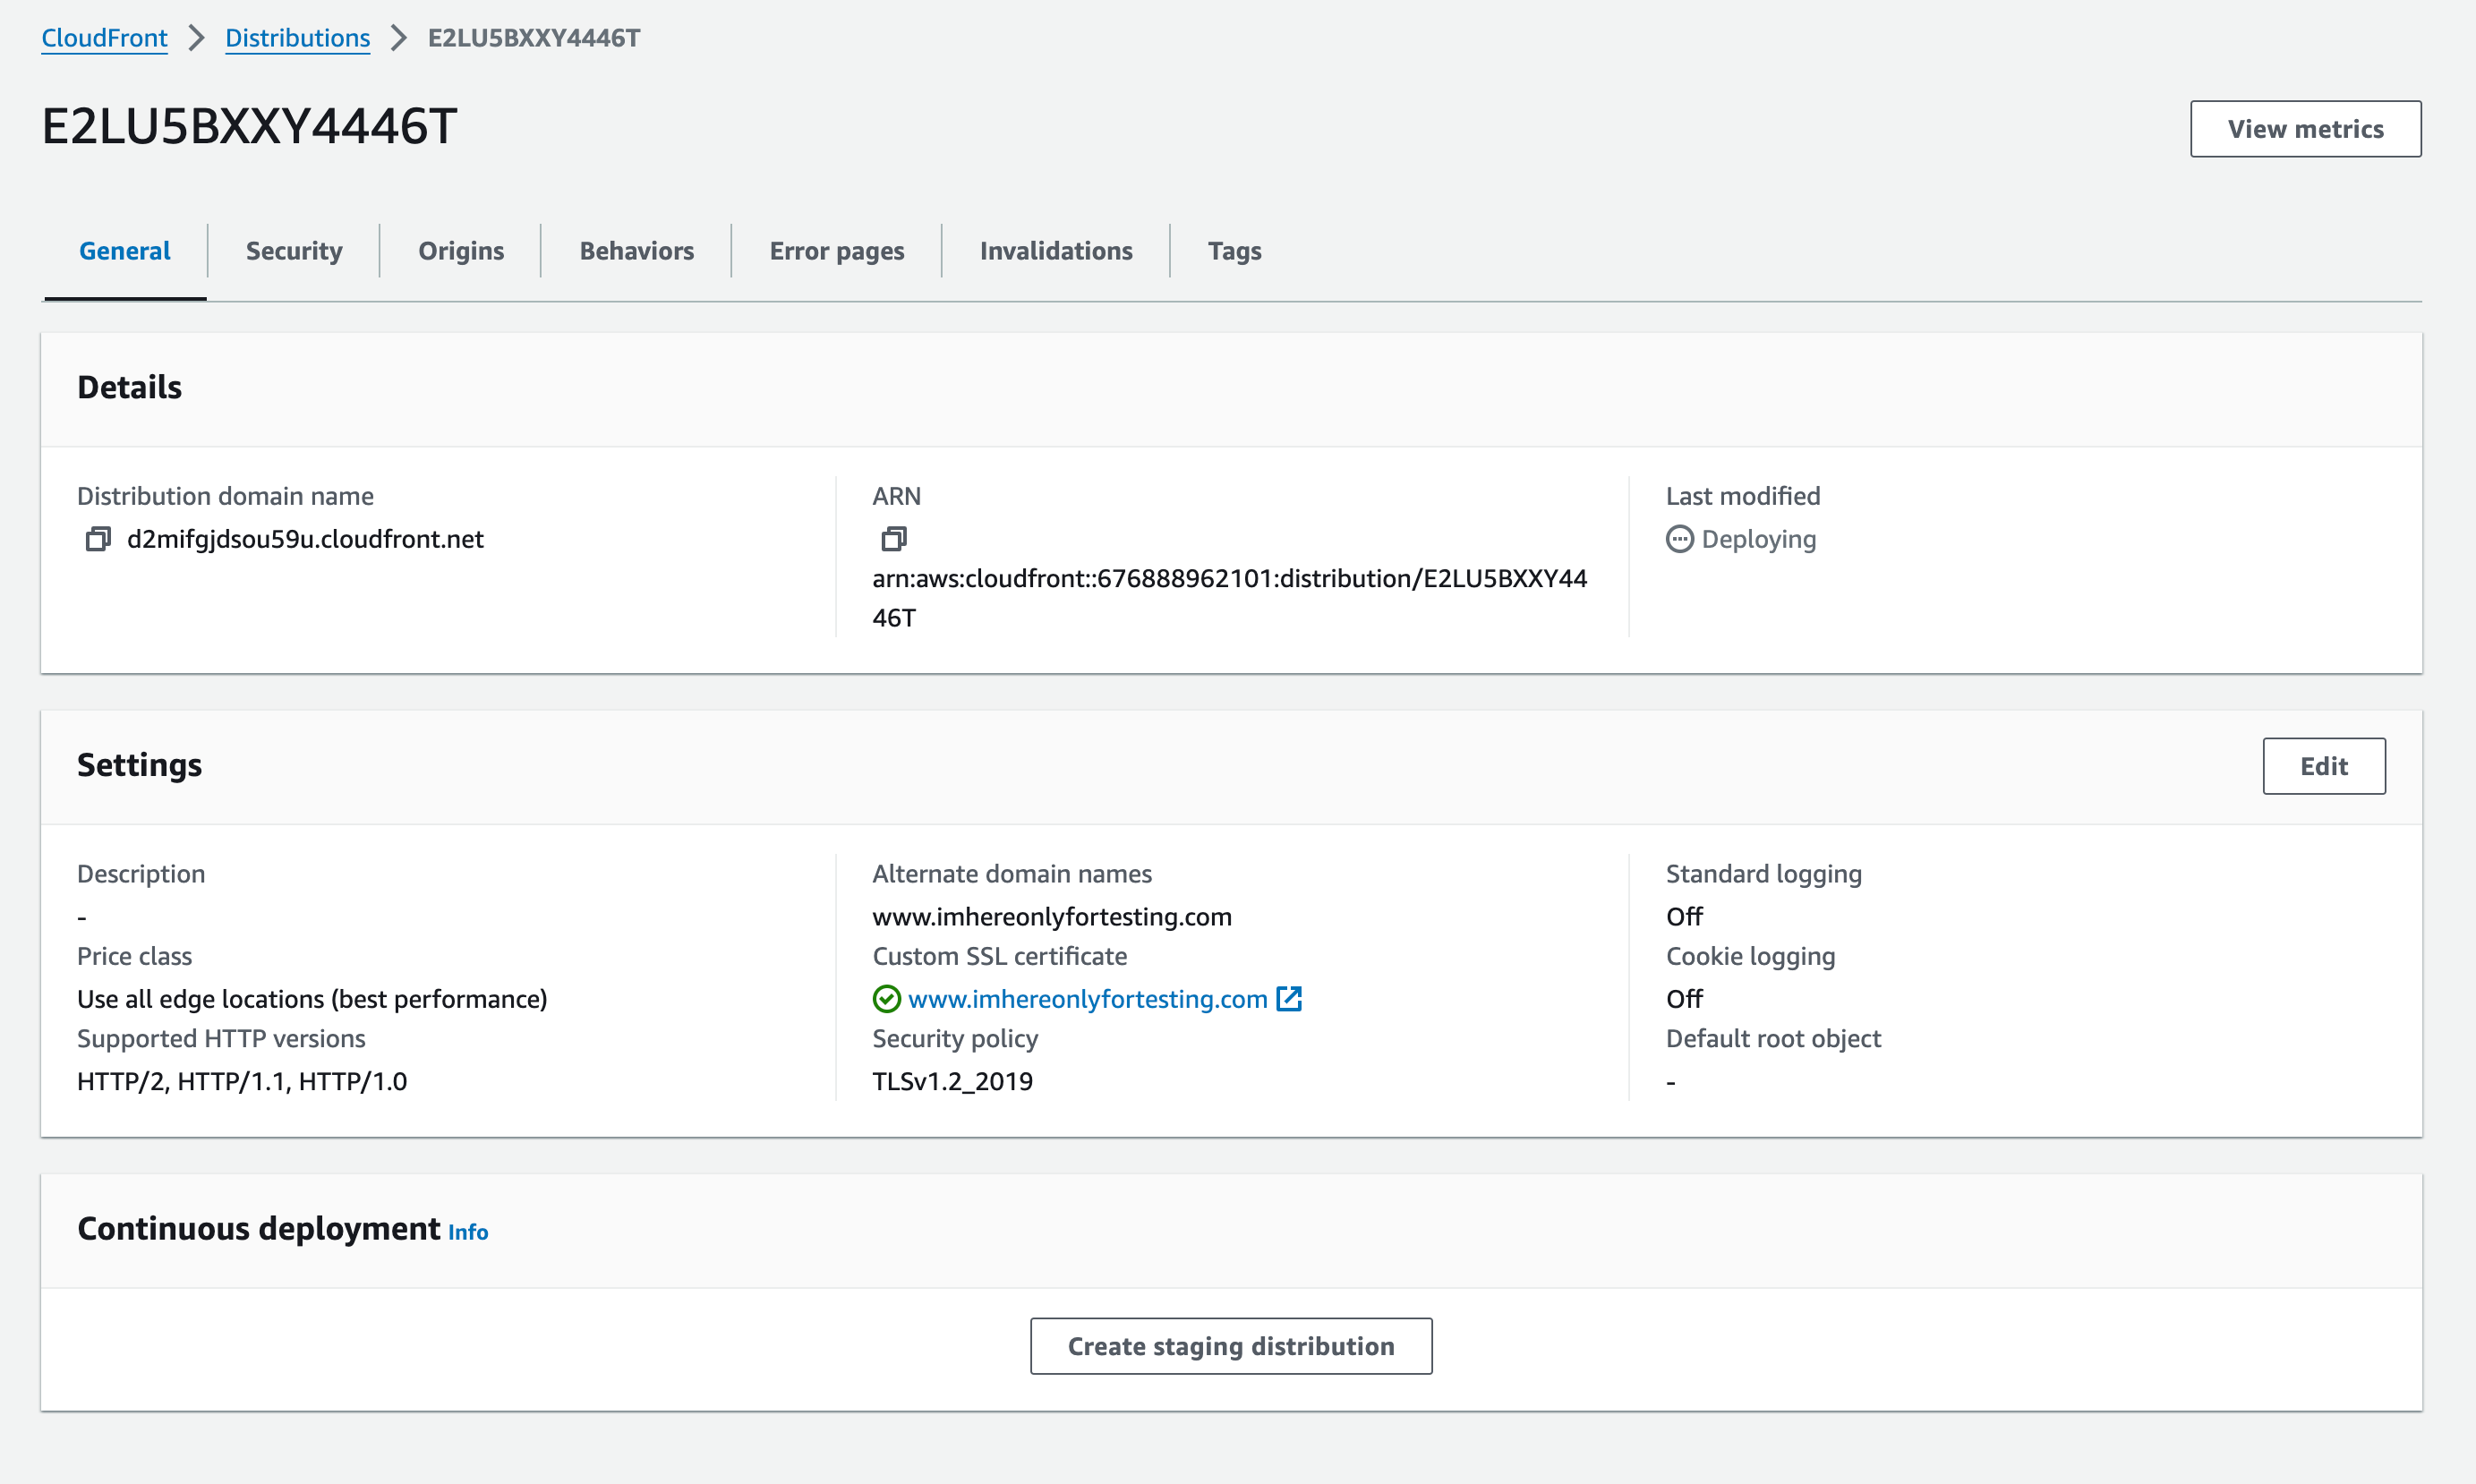Copy the ARN using copy icon
2476x1484 pixels.
[x=893, y=539]
